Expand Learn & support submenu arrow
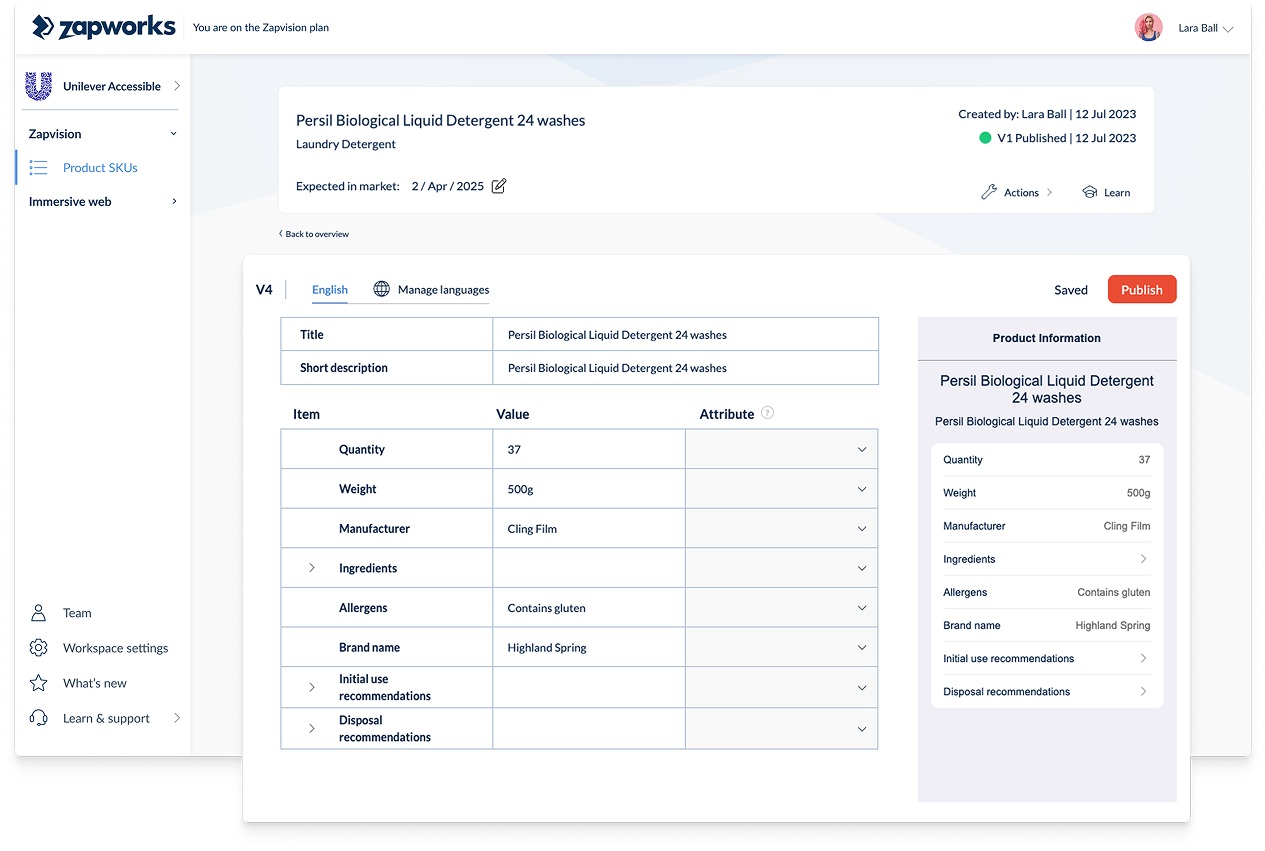 point(177,718)
